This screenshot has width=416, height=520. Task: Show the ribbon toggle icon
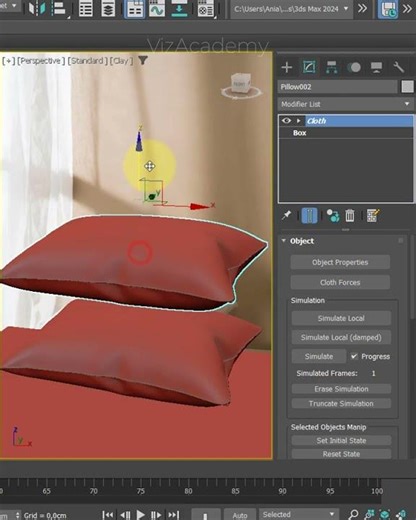coord(134,8)
